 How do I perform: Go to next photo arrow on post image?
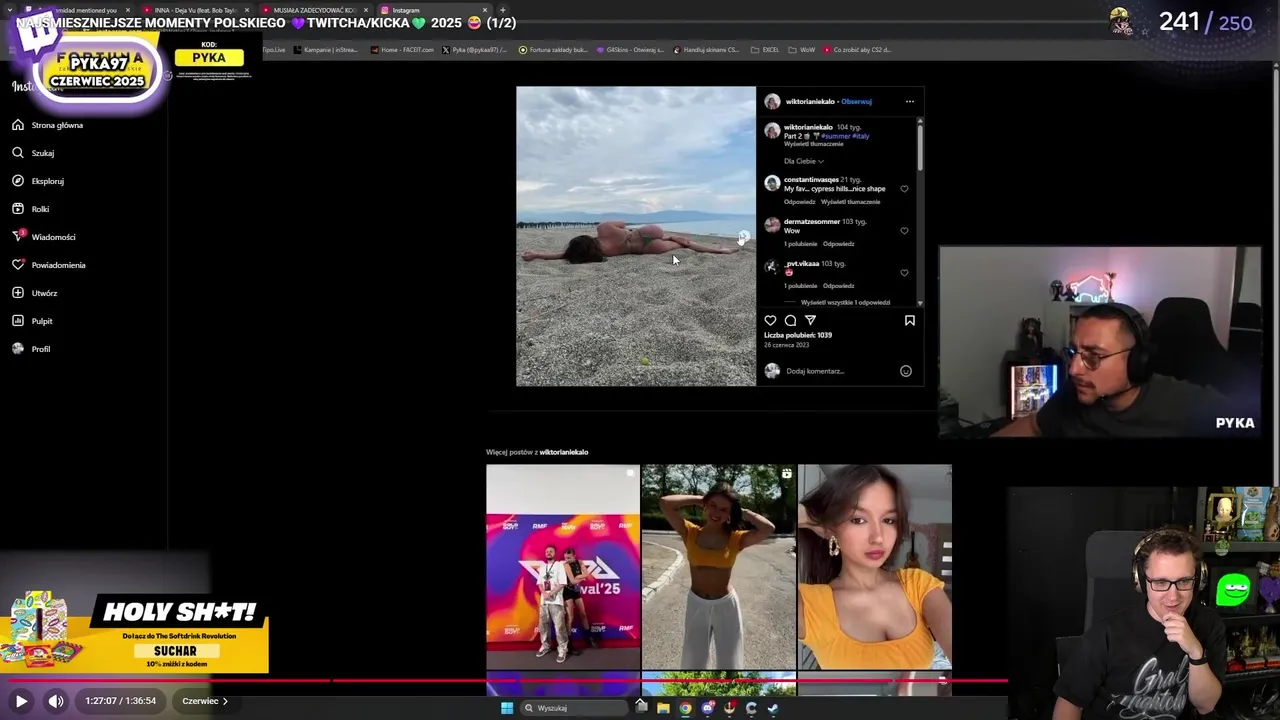click(x=743, y=237)
